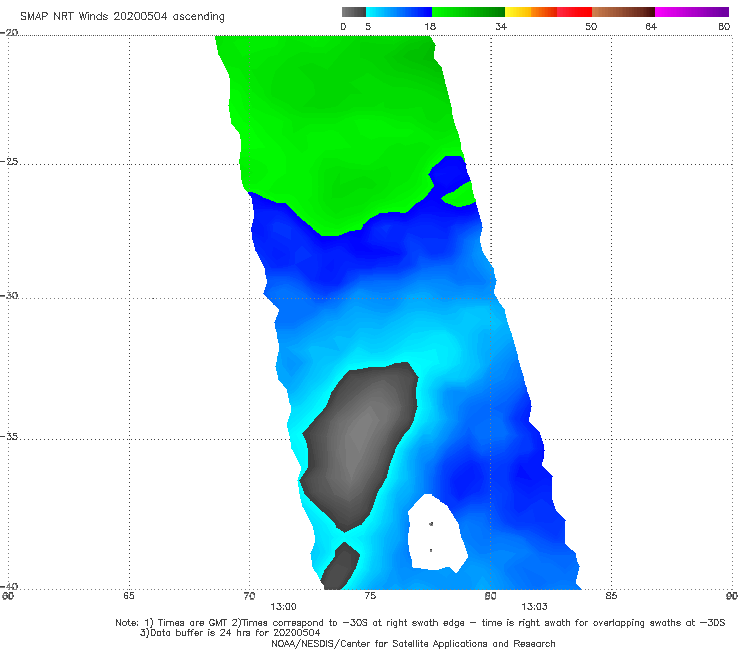
Task: Click the "-25" latitude axis label
Action: (9, 162)
